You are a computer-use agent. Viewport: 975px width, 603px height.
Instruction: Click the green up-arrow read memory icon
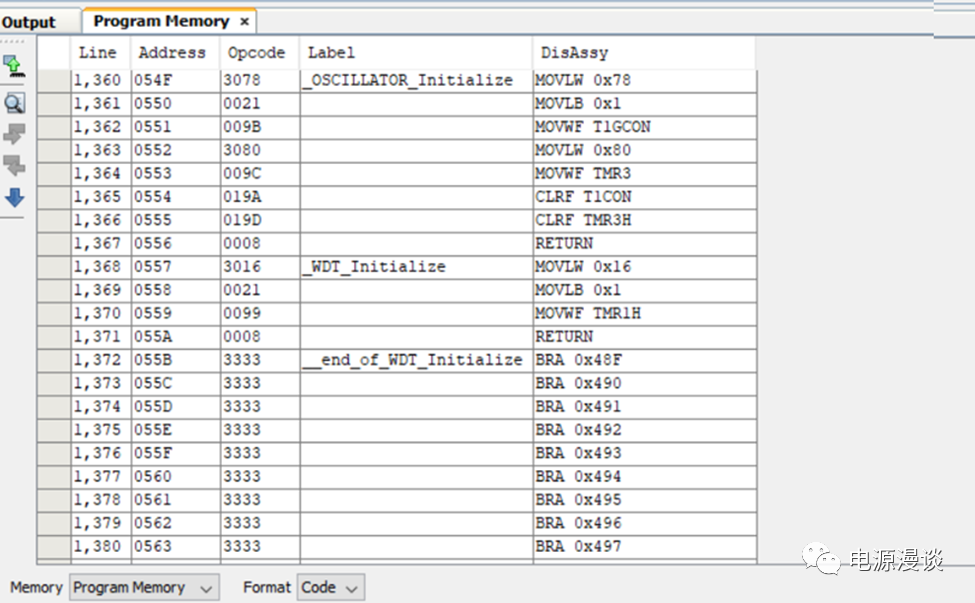(x=14, y=67)
